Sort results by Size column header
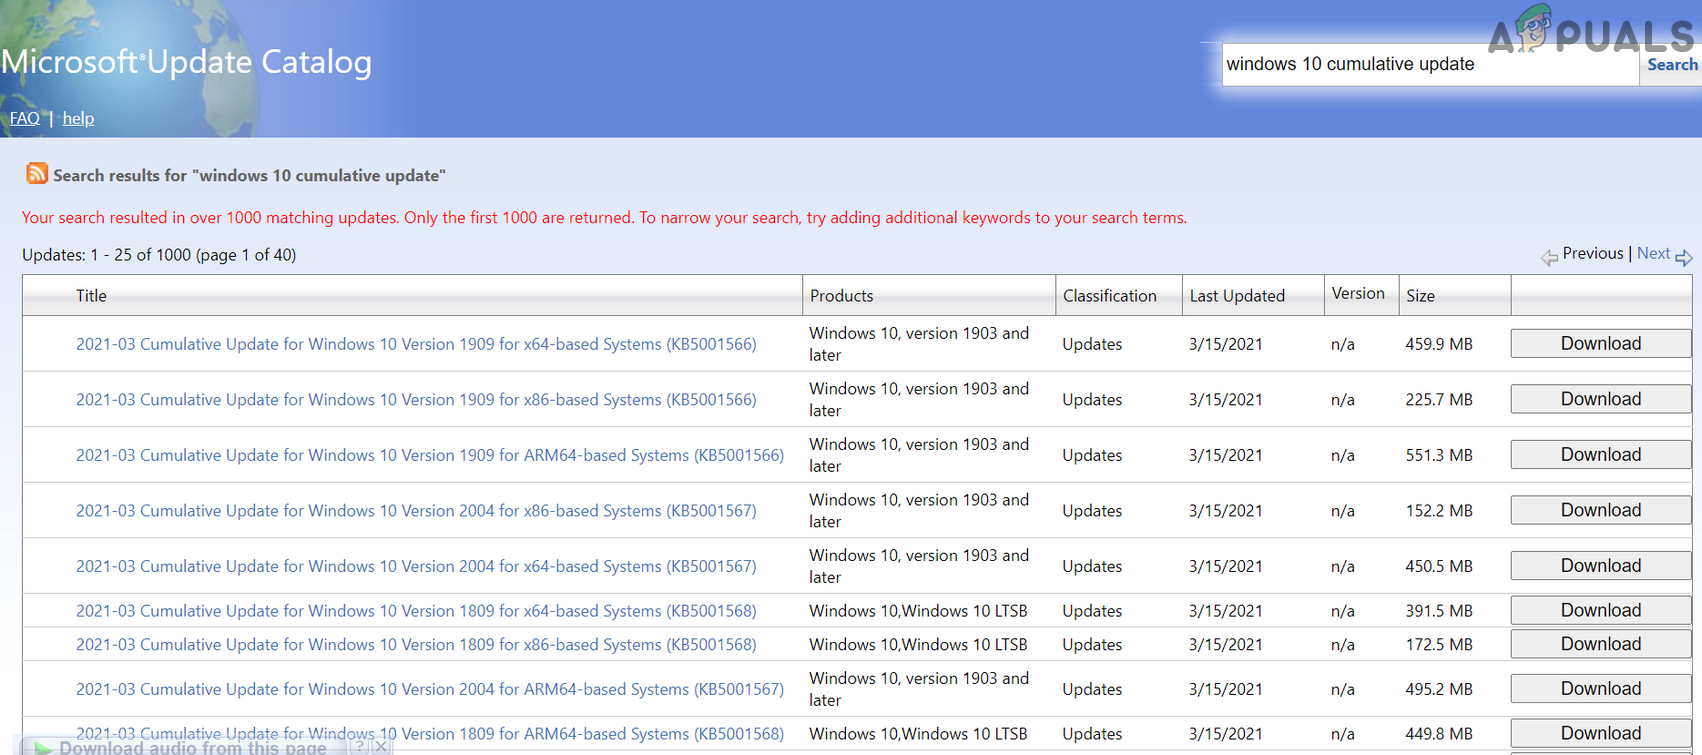This screenshot has height=755, width=1702. point(1420,296)
